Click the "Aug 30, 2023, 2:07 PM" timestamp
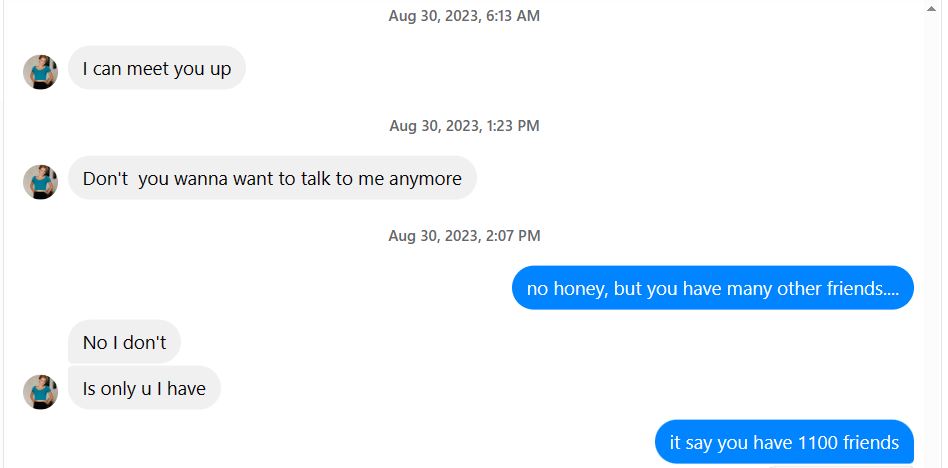The width and height of the screenshot is (948, 468). coord(464,235)
